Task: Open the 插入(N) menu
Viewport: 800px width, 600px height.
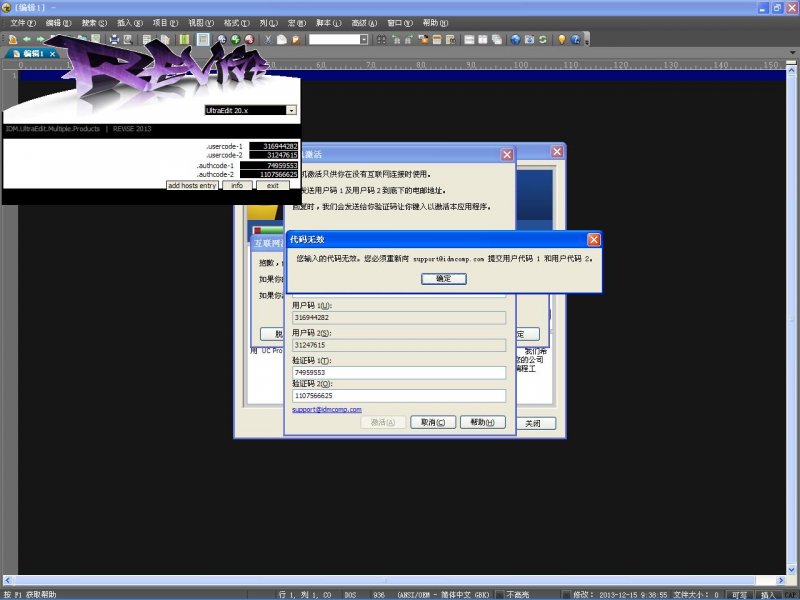Action: [130, 23]
